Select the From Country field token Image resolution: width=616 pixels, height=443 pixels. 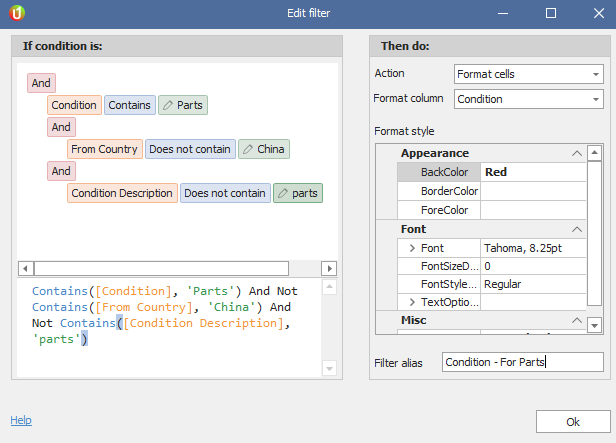click(104, 149)
